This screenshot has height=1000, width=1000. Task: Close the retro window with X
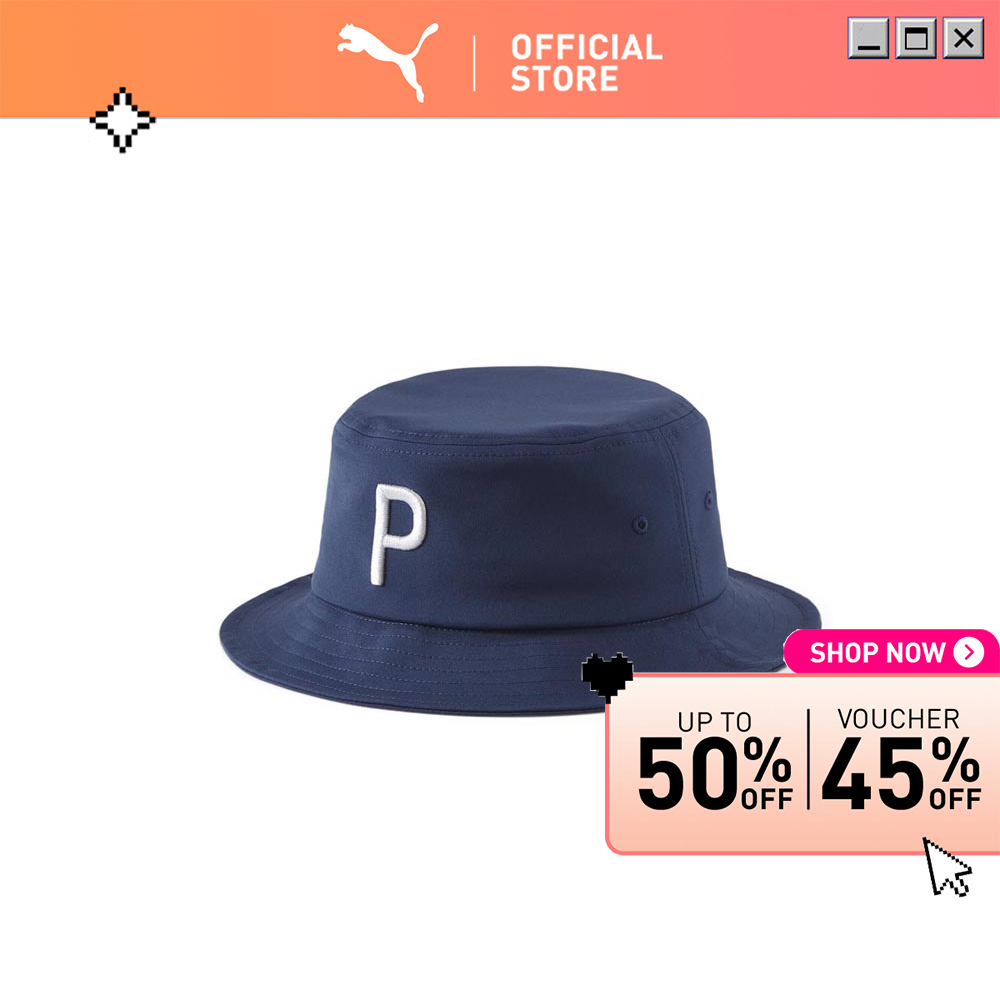tap(963, 38)
